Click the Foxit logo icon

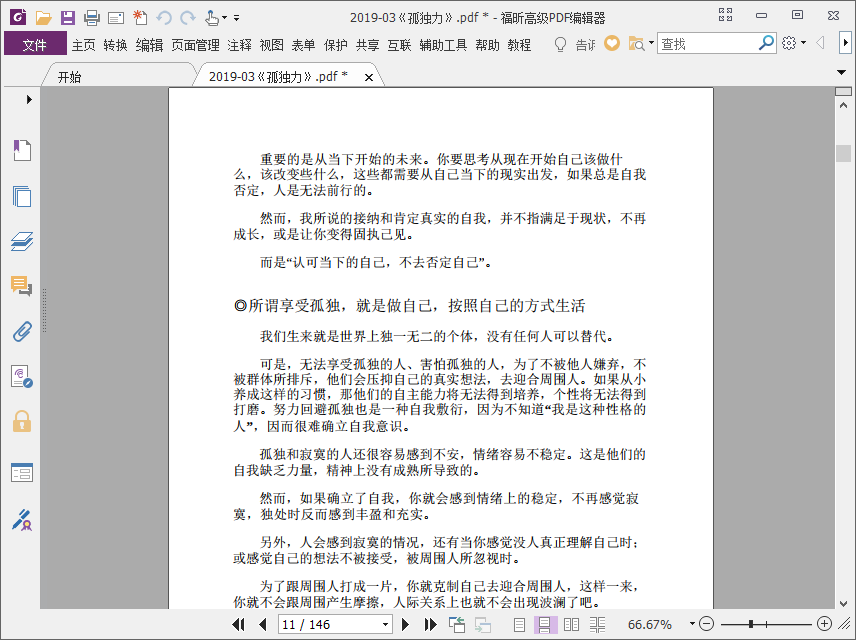[18, 17]
